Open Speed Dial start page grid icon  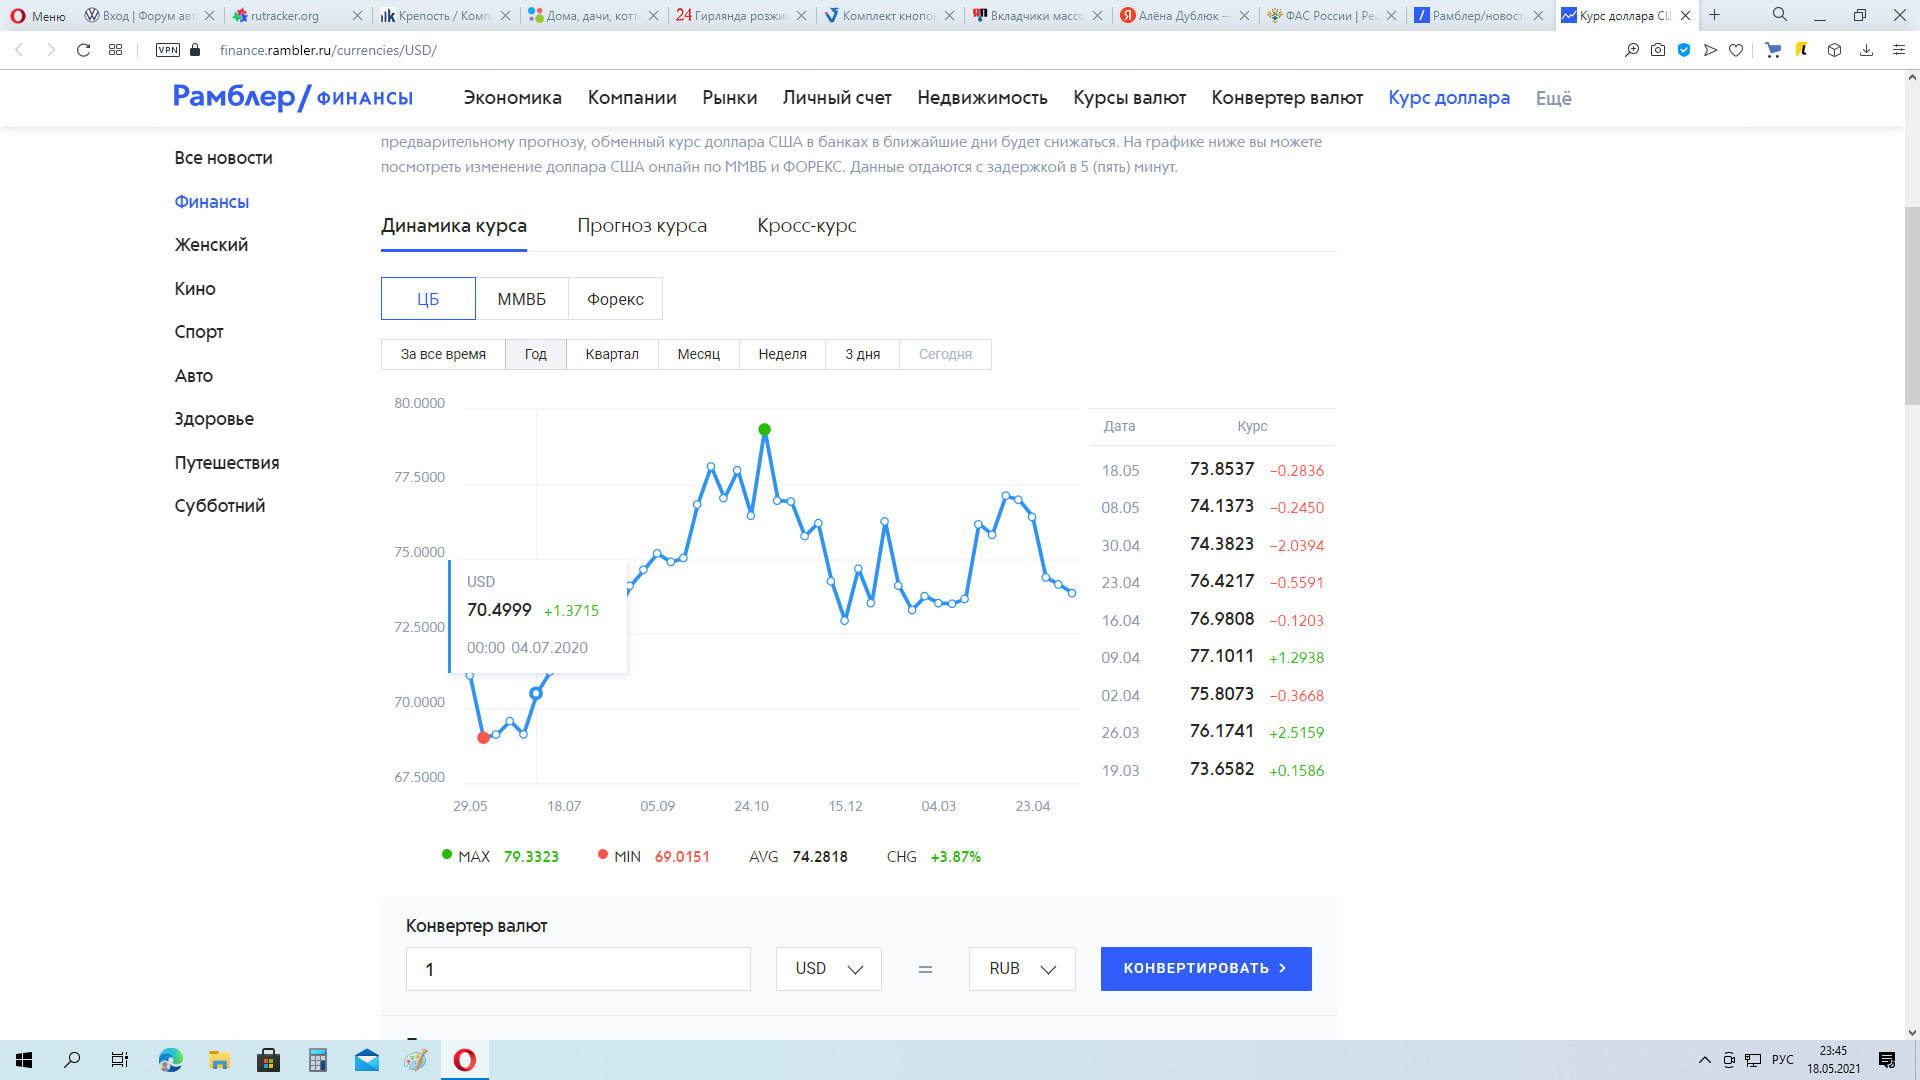point(116,50)
